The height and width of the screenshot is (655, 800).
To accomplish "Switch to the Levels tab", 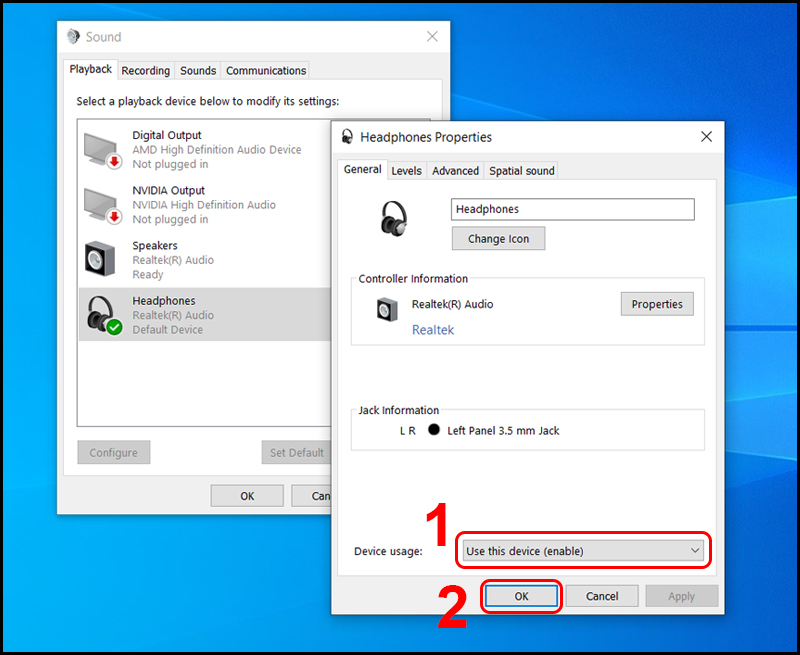I will pos(406,170).
